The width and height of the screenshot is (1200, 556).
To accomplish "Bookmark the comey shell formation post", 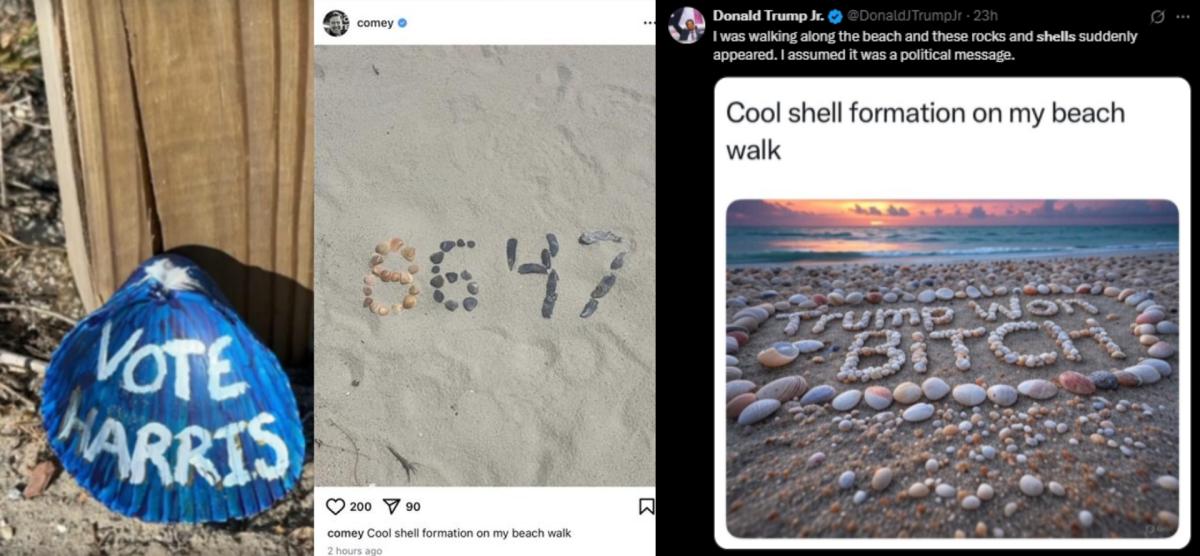I will tap(646, 507).
